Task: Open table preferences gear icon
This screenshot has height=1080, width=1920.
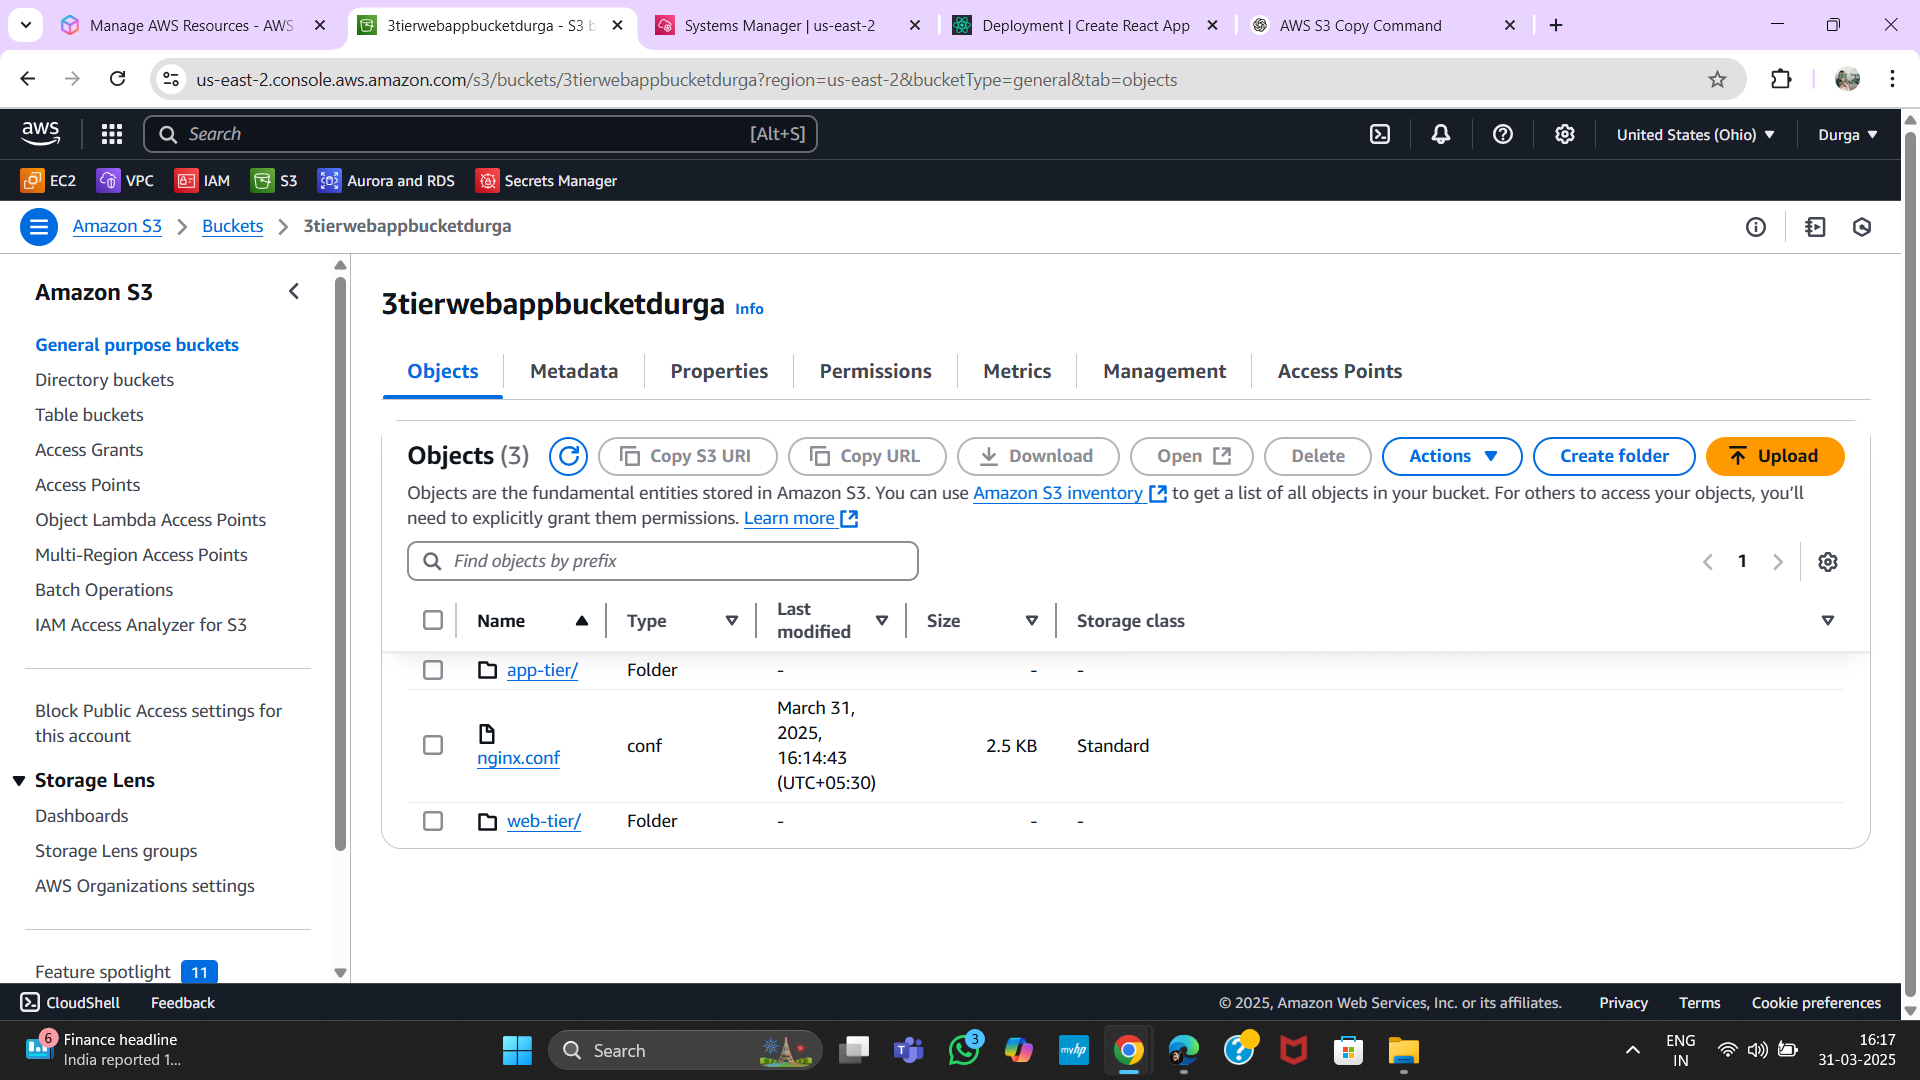Action: (x=1828, y=562)
